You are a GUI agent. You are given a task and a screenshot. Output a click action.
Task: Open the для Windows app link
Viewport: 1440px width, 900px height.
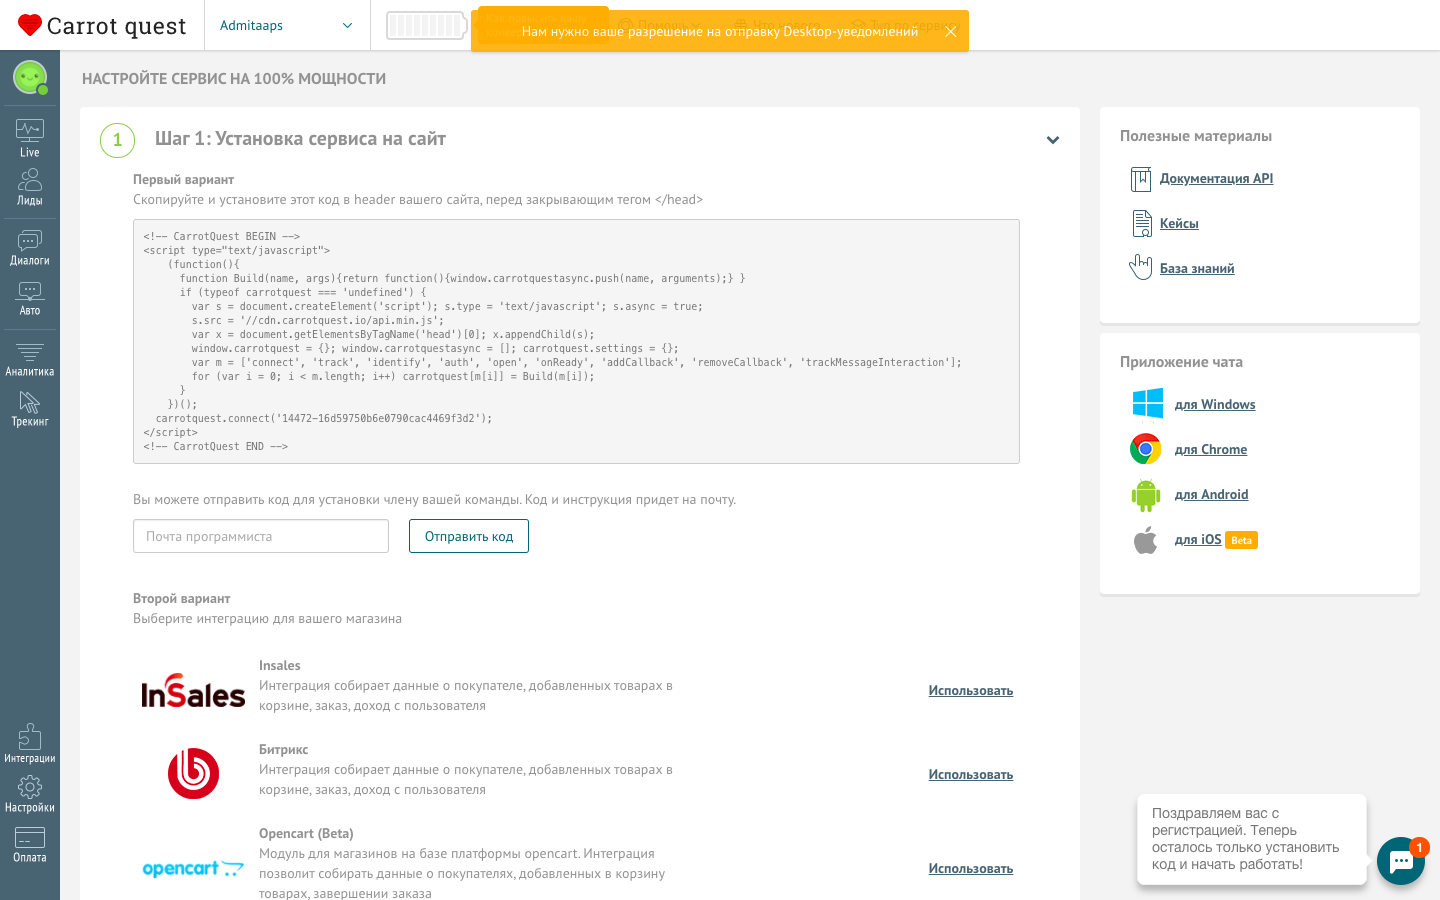pyautogui.click(x=1215, y=405)
